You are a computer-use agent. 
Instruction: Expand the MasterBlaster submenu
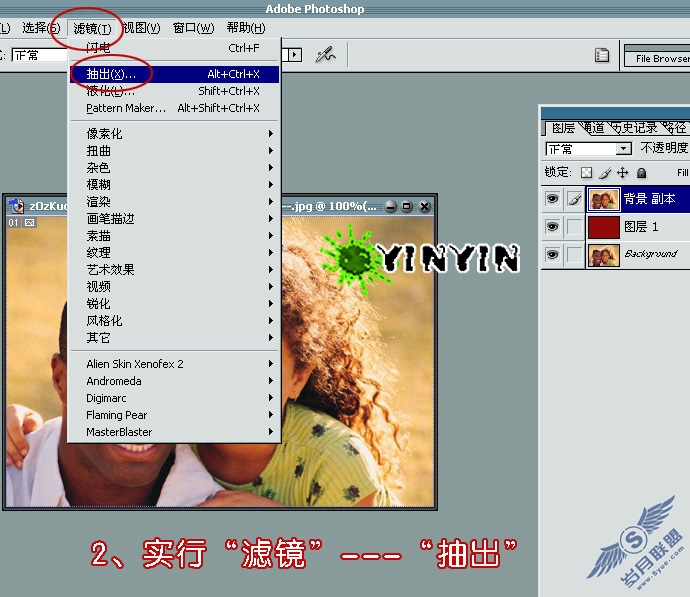point(174,432)
